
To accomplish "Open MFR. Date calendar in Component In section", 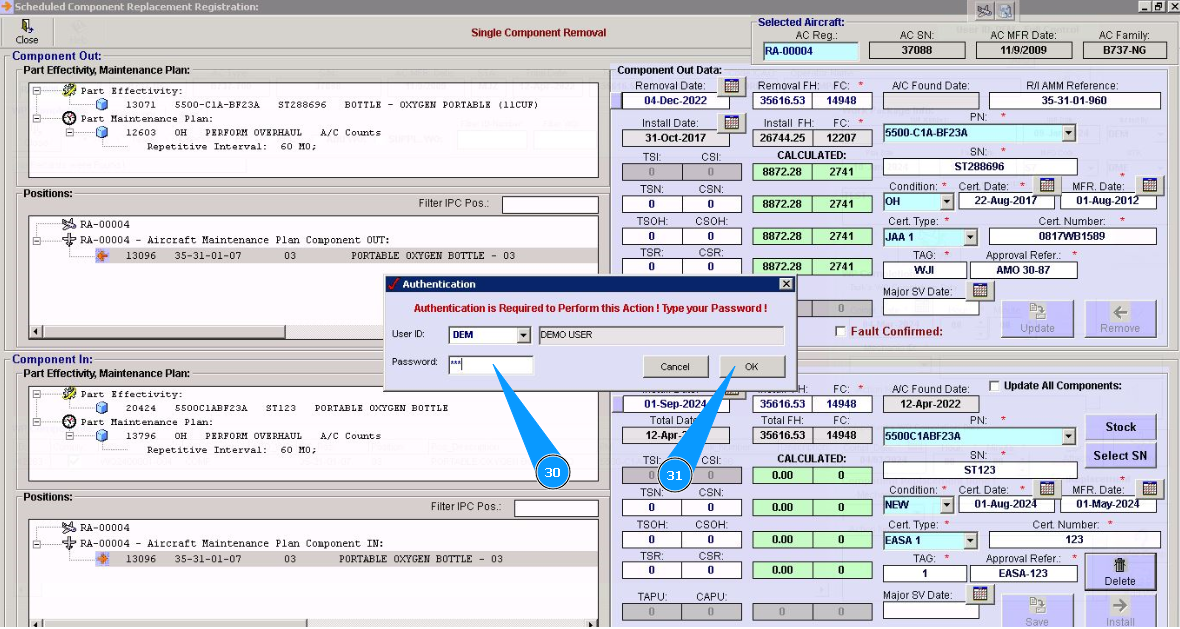I will (x=1149, y=489).
